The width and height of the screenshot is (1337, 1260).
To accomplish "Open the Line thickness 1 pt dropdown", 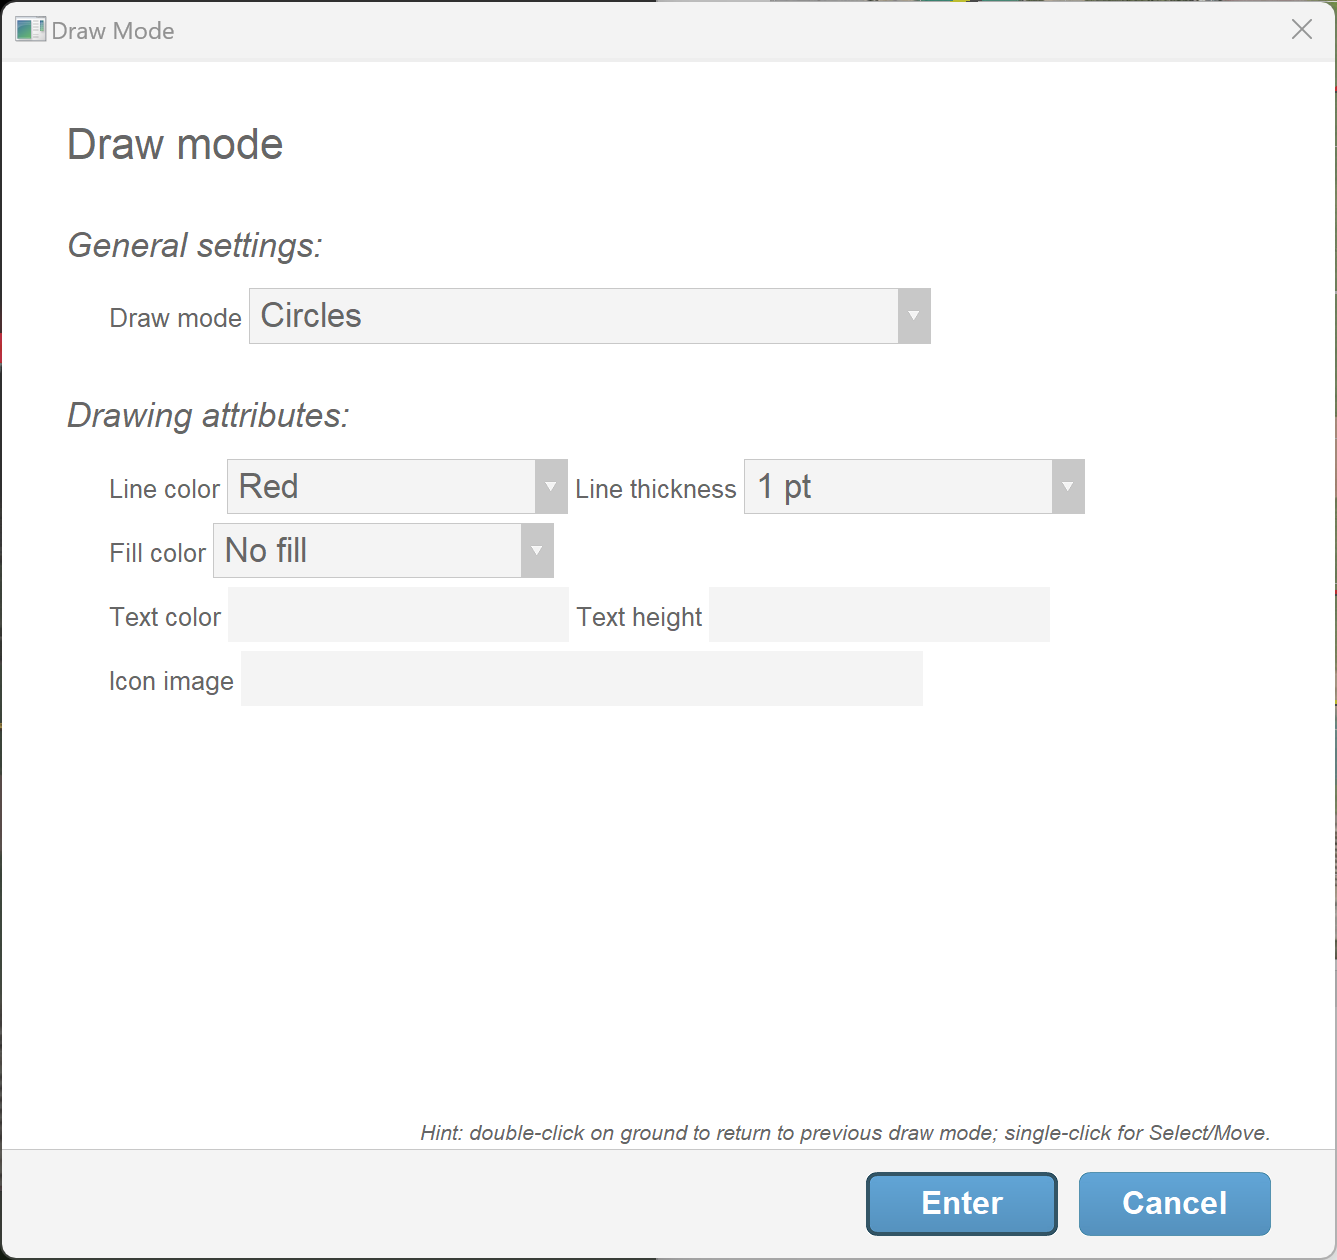I will coord(898,487).
